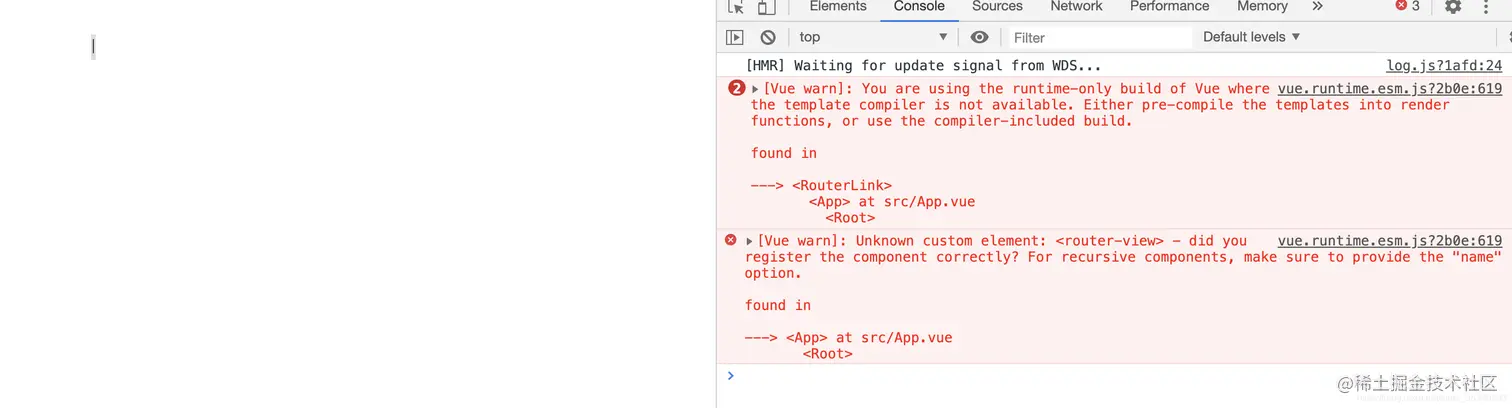Click the error icon beside router-view warning

pos(730,240)
